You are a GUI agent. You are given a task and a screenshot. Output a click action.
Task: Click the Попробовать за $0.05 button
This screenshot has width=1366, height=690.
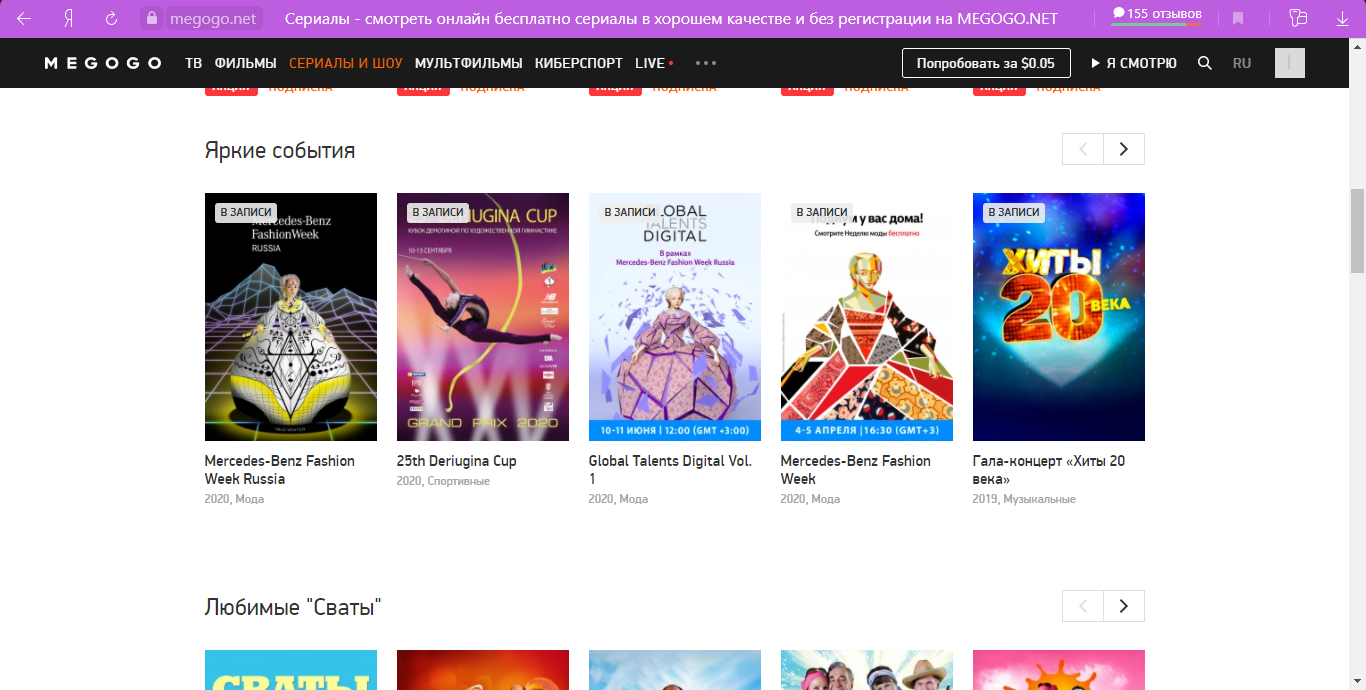click(x=986, y=63)
